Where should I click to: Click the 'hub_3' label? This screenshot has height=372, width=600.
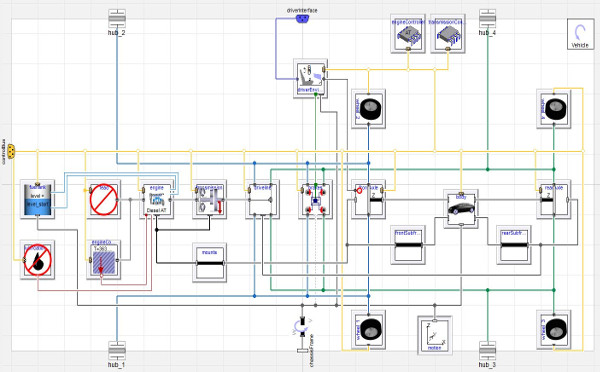tap(488, 365)
